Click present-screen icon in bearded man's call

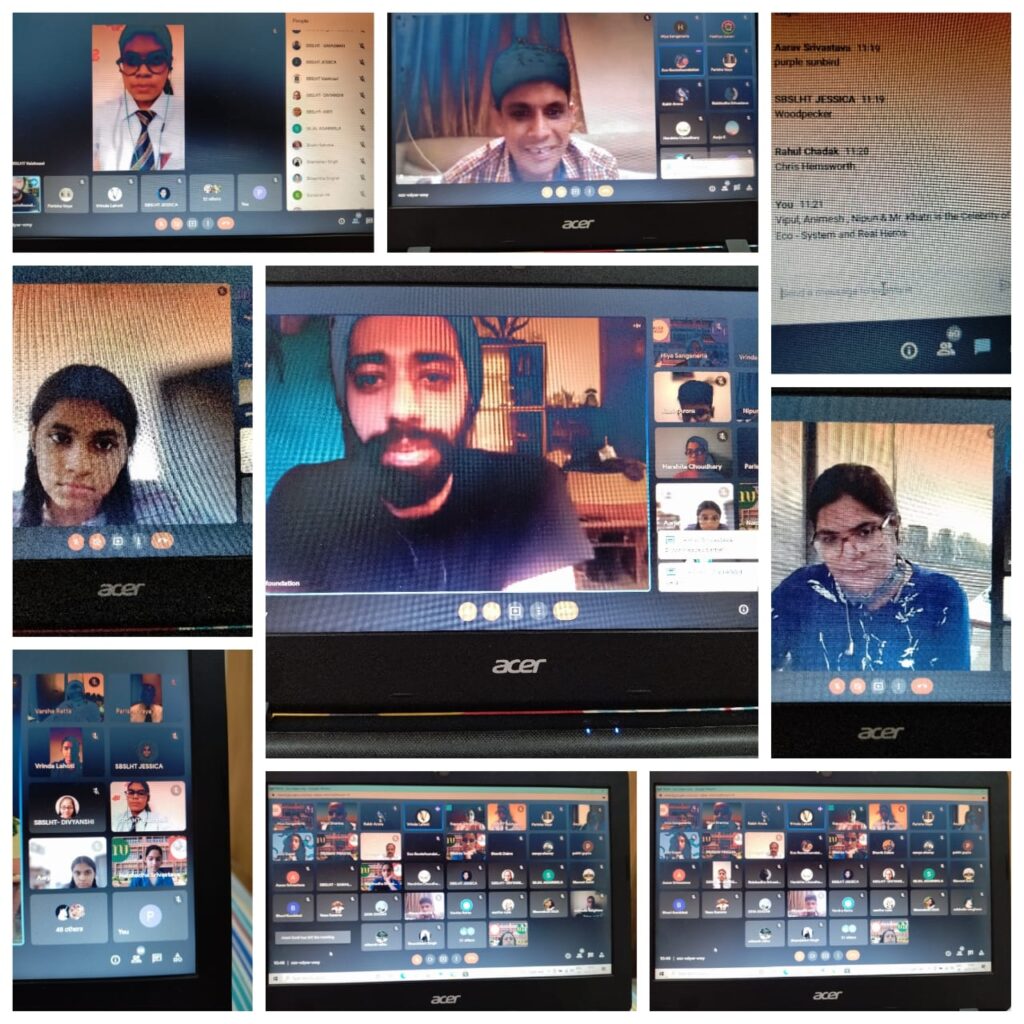pos(515,611)
